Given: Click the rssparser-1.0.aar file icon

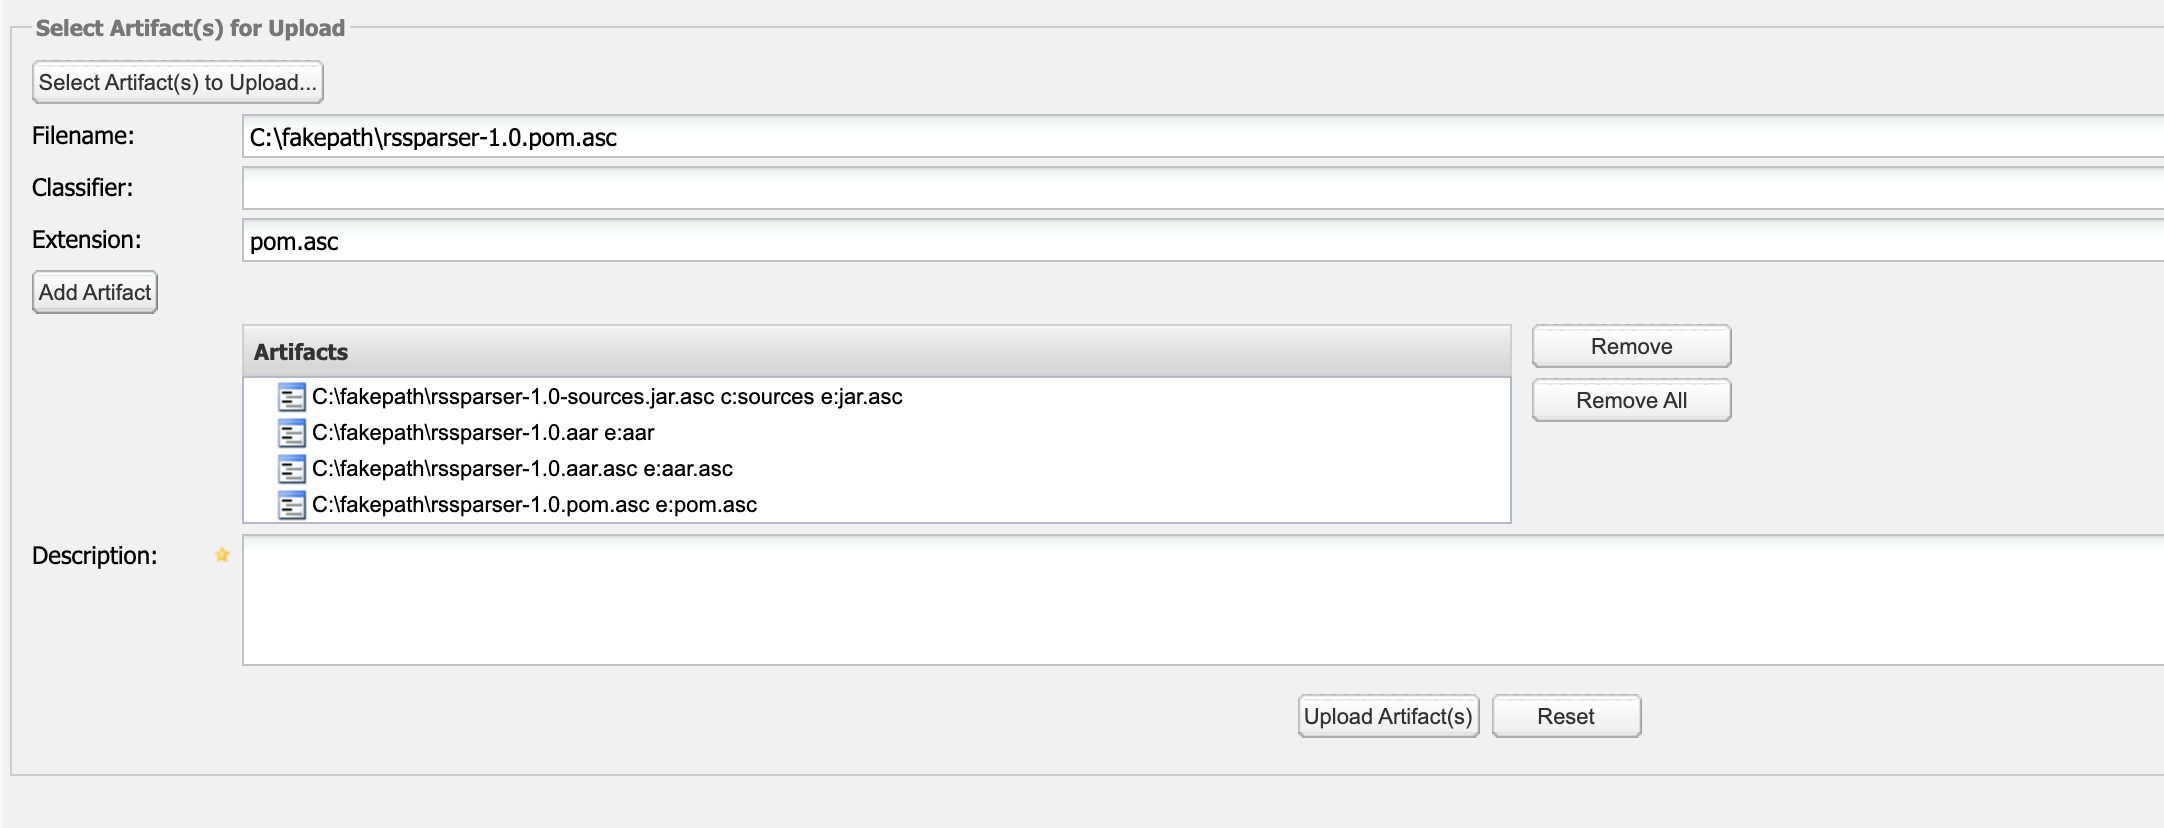Looking at the screenshot, I should 291,433.
